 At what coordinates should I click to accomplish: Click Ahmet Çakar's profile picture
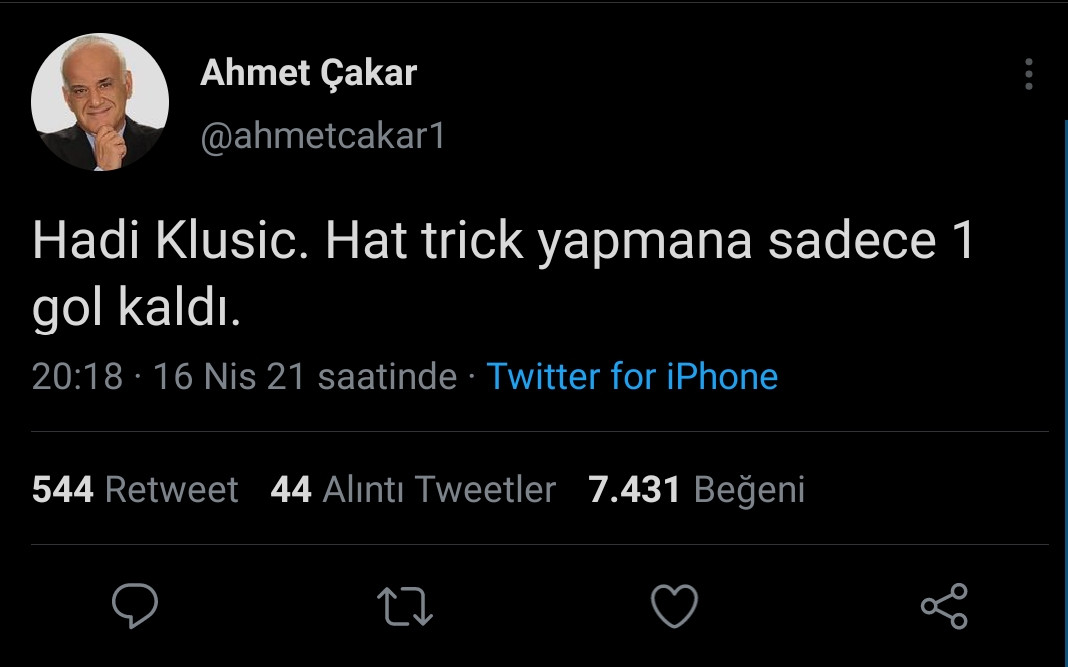tap(99, 97)
